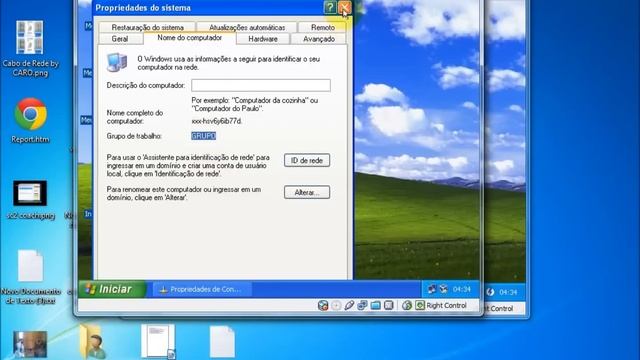The image size is (640, 360).
Task: Focus the Descrição do computador text field
Action: (261, 85)
